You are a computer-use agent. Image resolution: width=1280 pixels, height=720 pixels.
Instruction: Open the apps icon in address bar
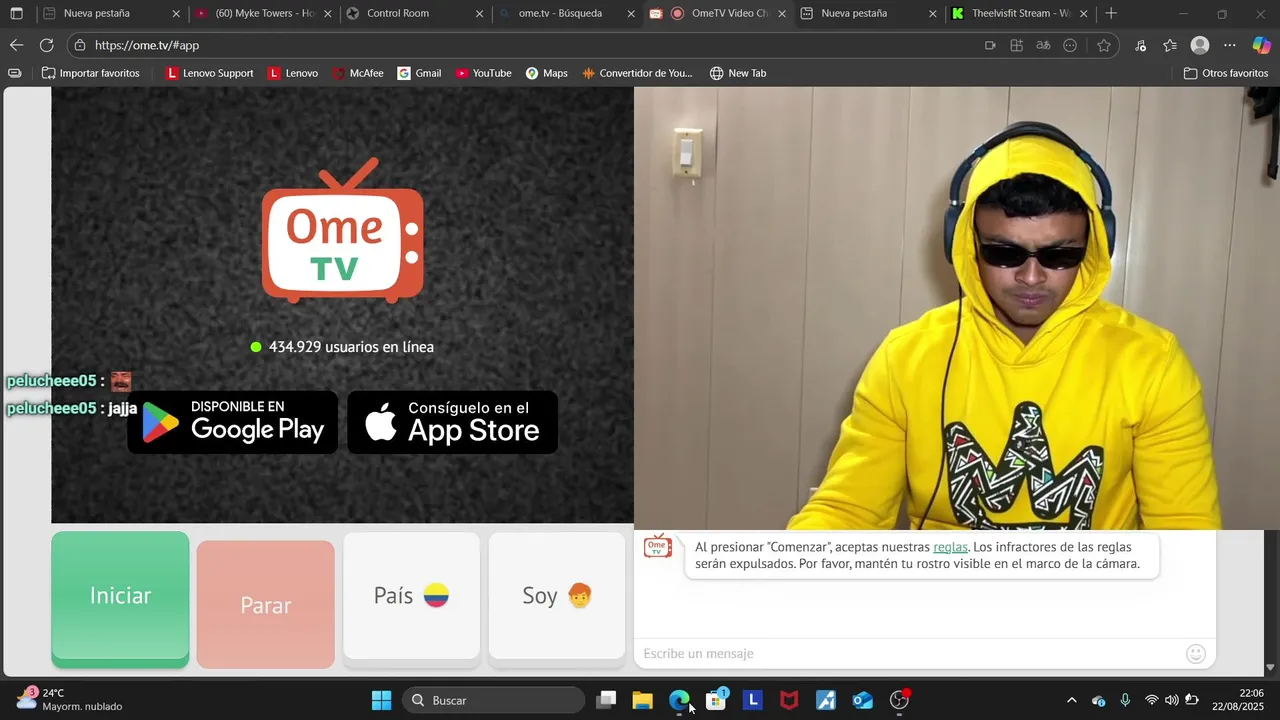1017,45
